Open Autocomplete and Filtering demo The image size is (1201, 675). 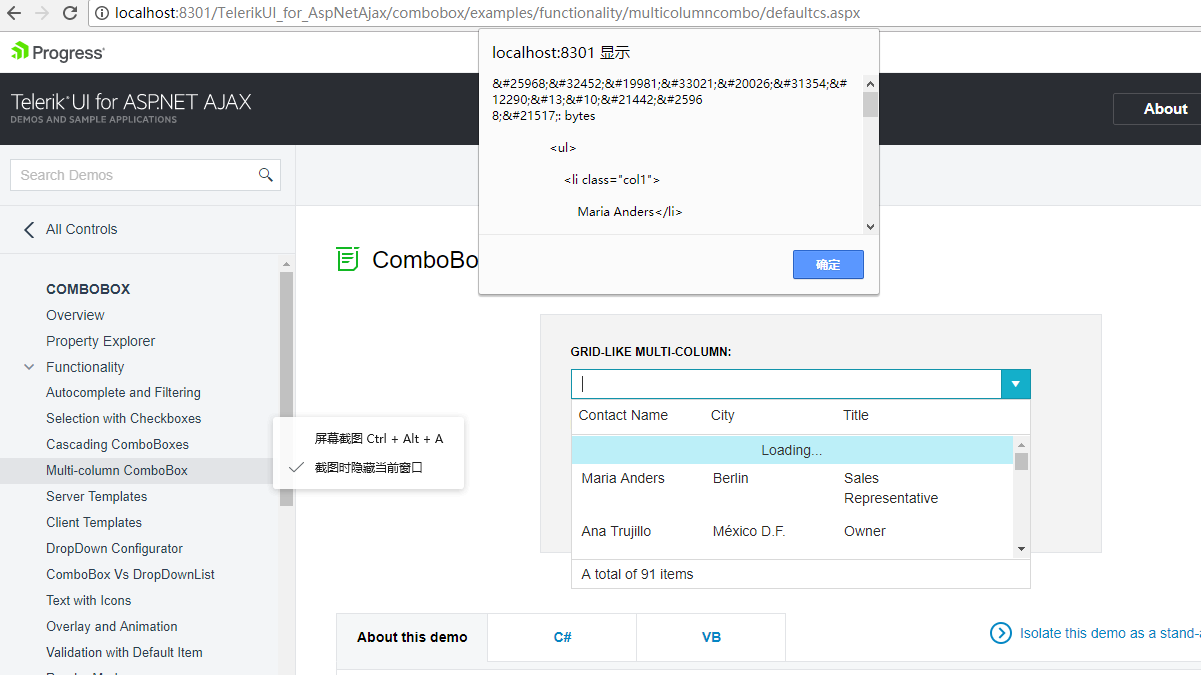pyautogui.click(x=123, y=392)
